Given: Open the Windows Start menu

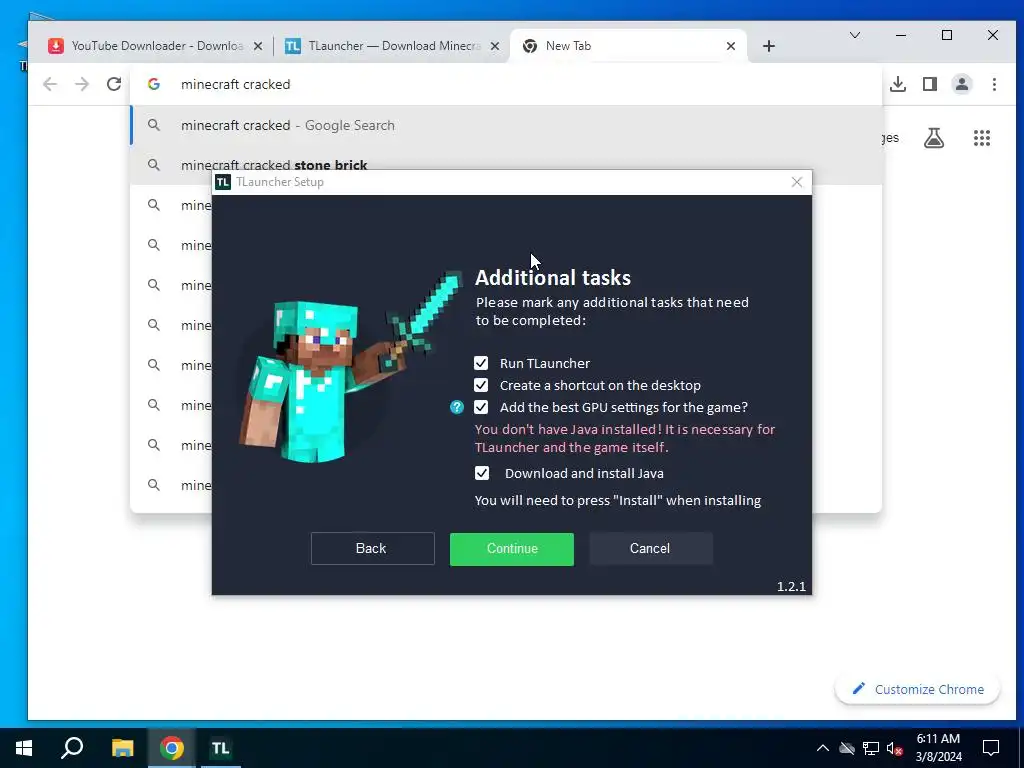Looking at the screenshot, I should point(24,748).
